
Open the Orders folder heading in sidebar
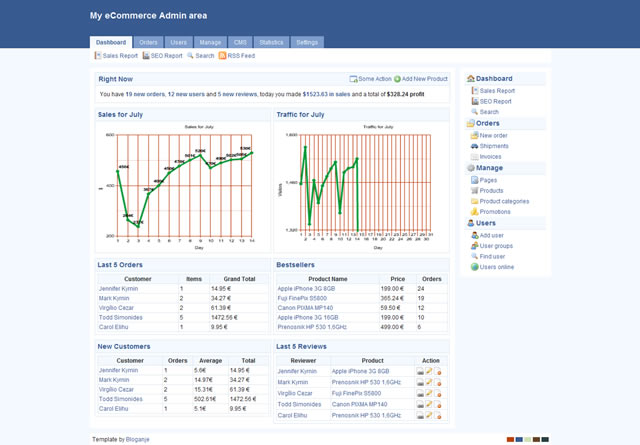tap(483, 123)
